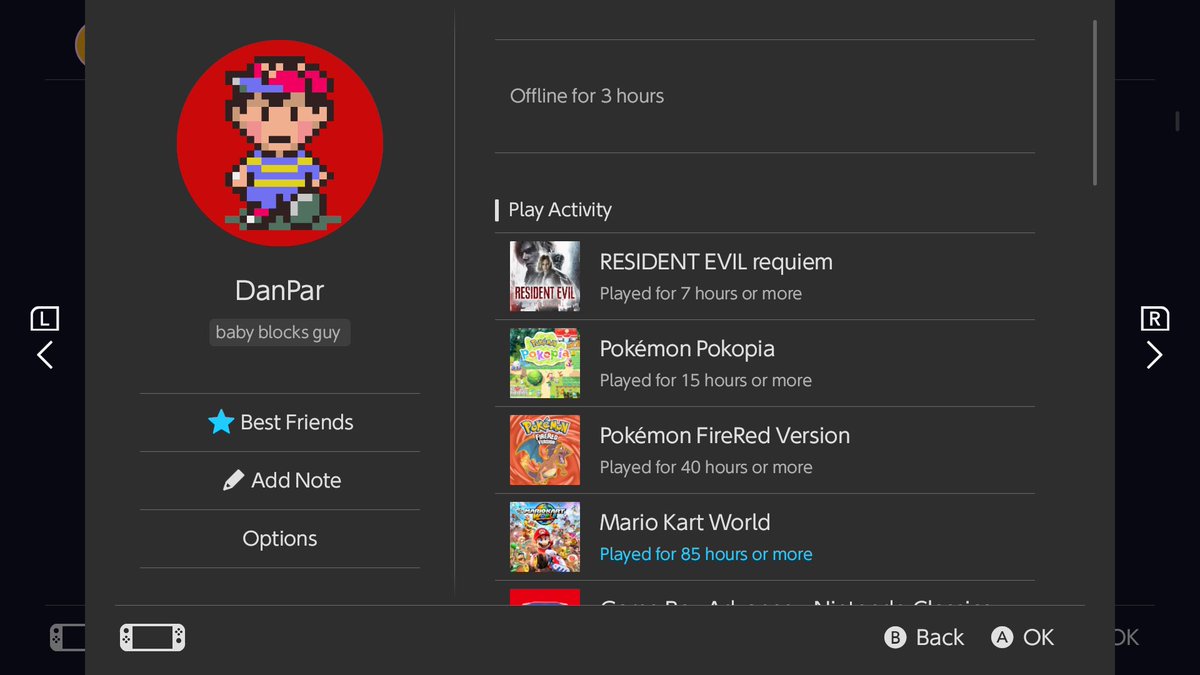Viewport: 1200px width, 675px height.
Task: Click the B button icon next to Back
Action: click(895, 637)
